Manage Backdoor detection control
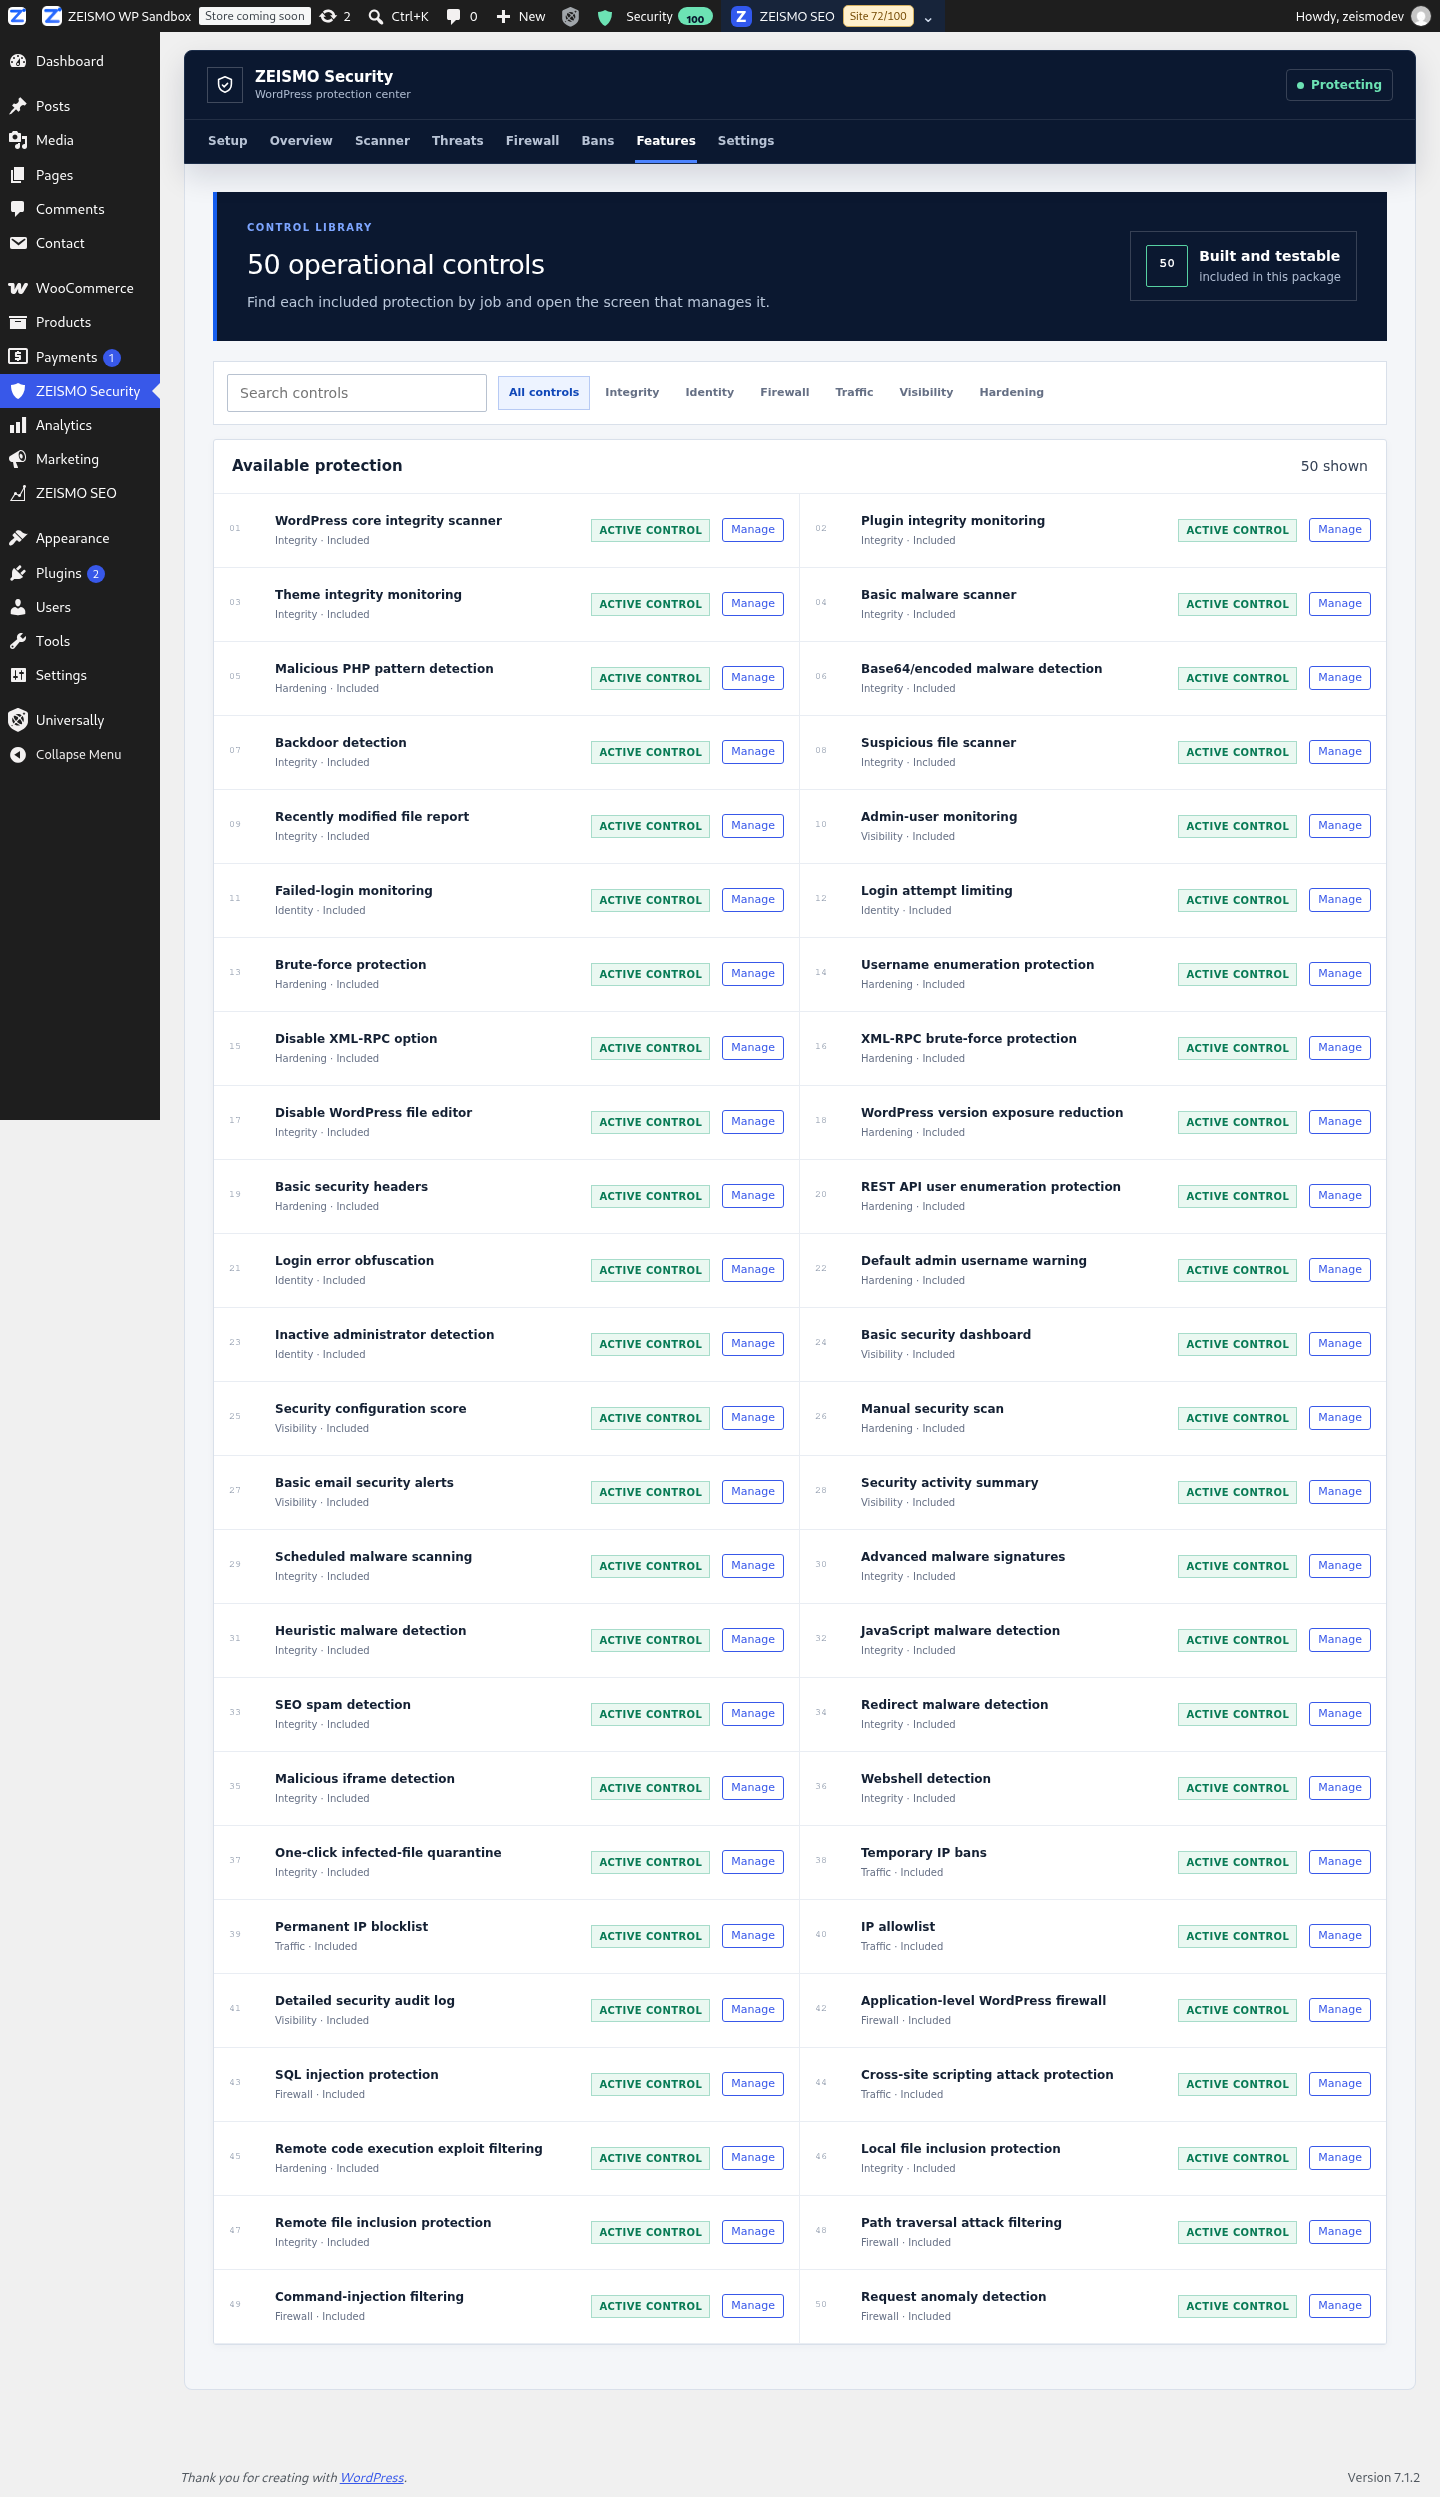 pos(753,752)
